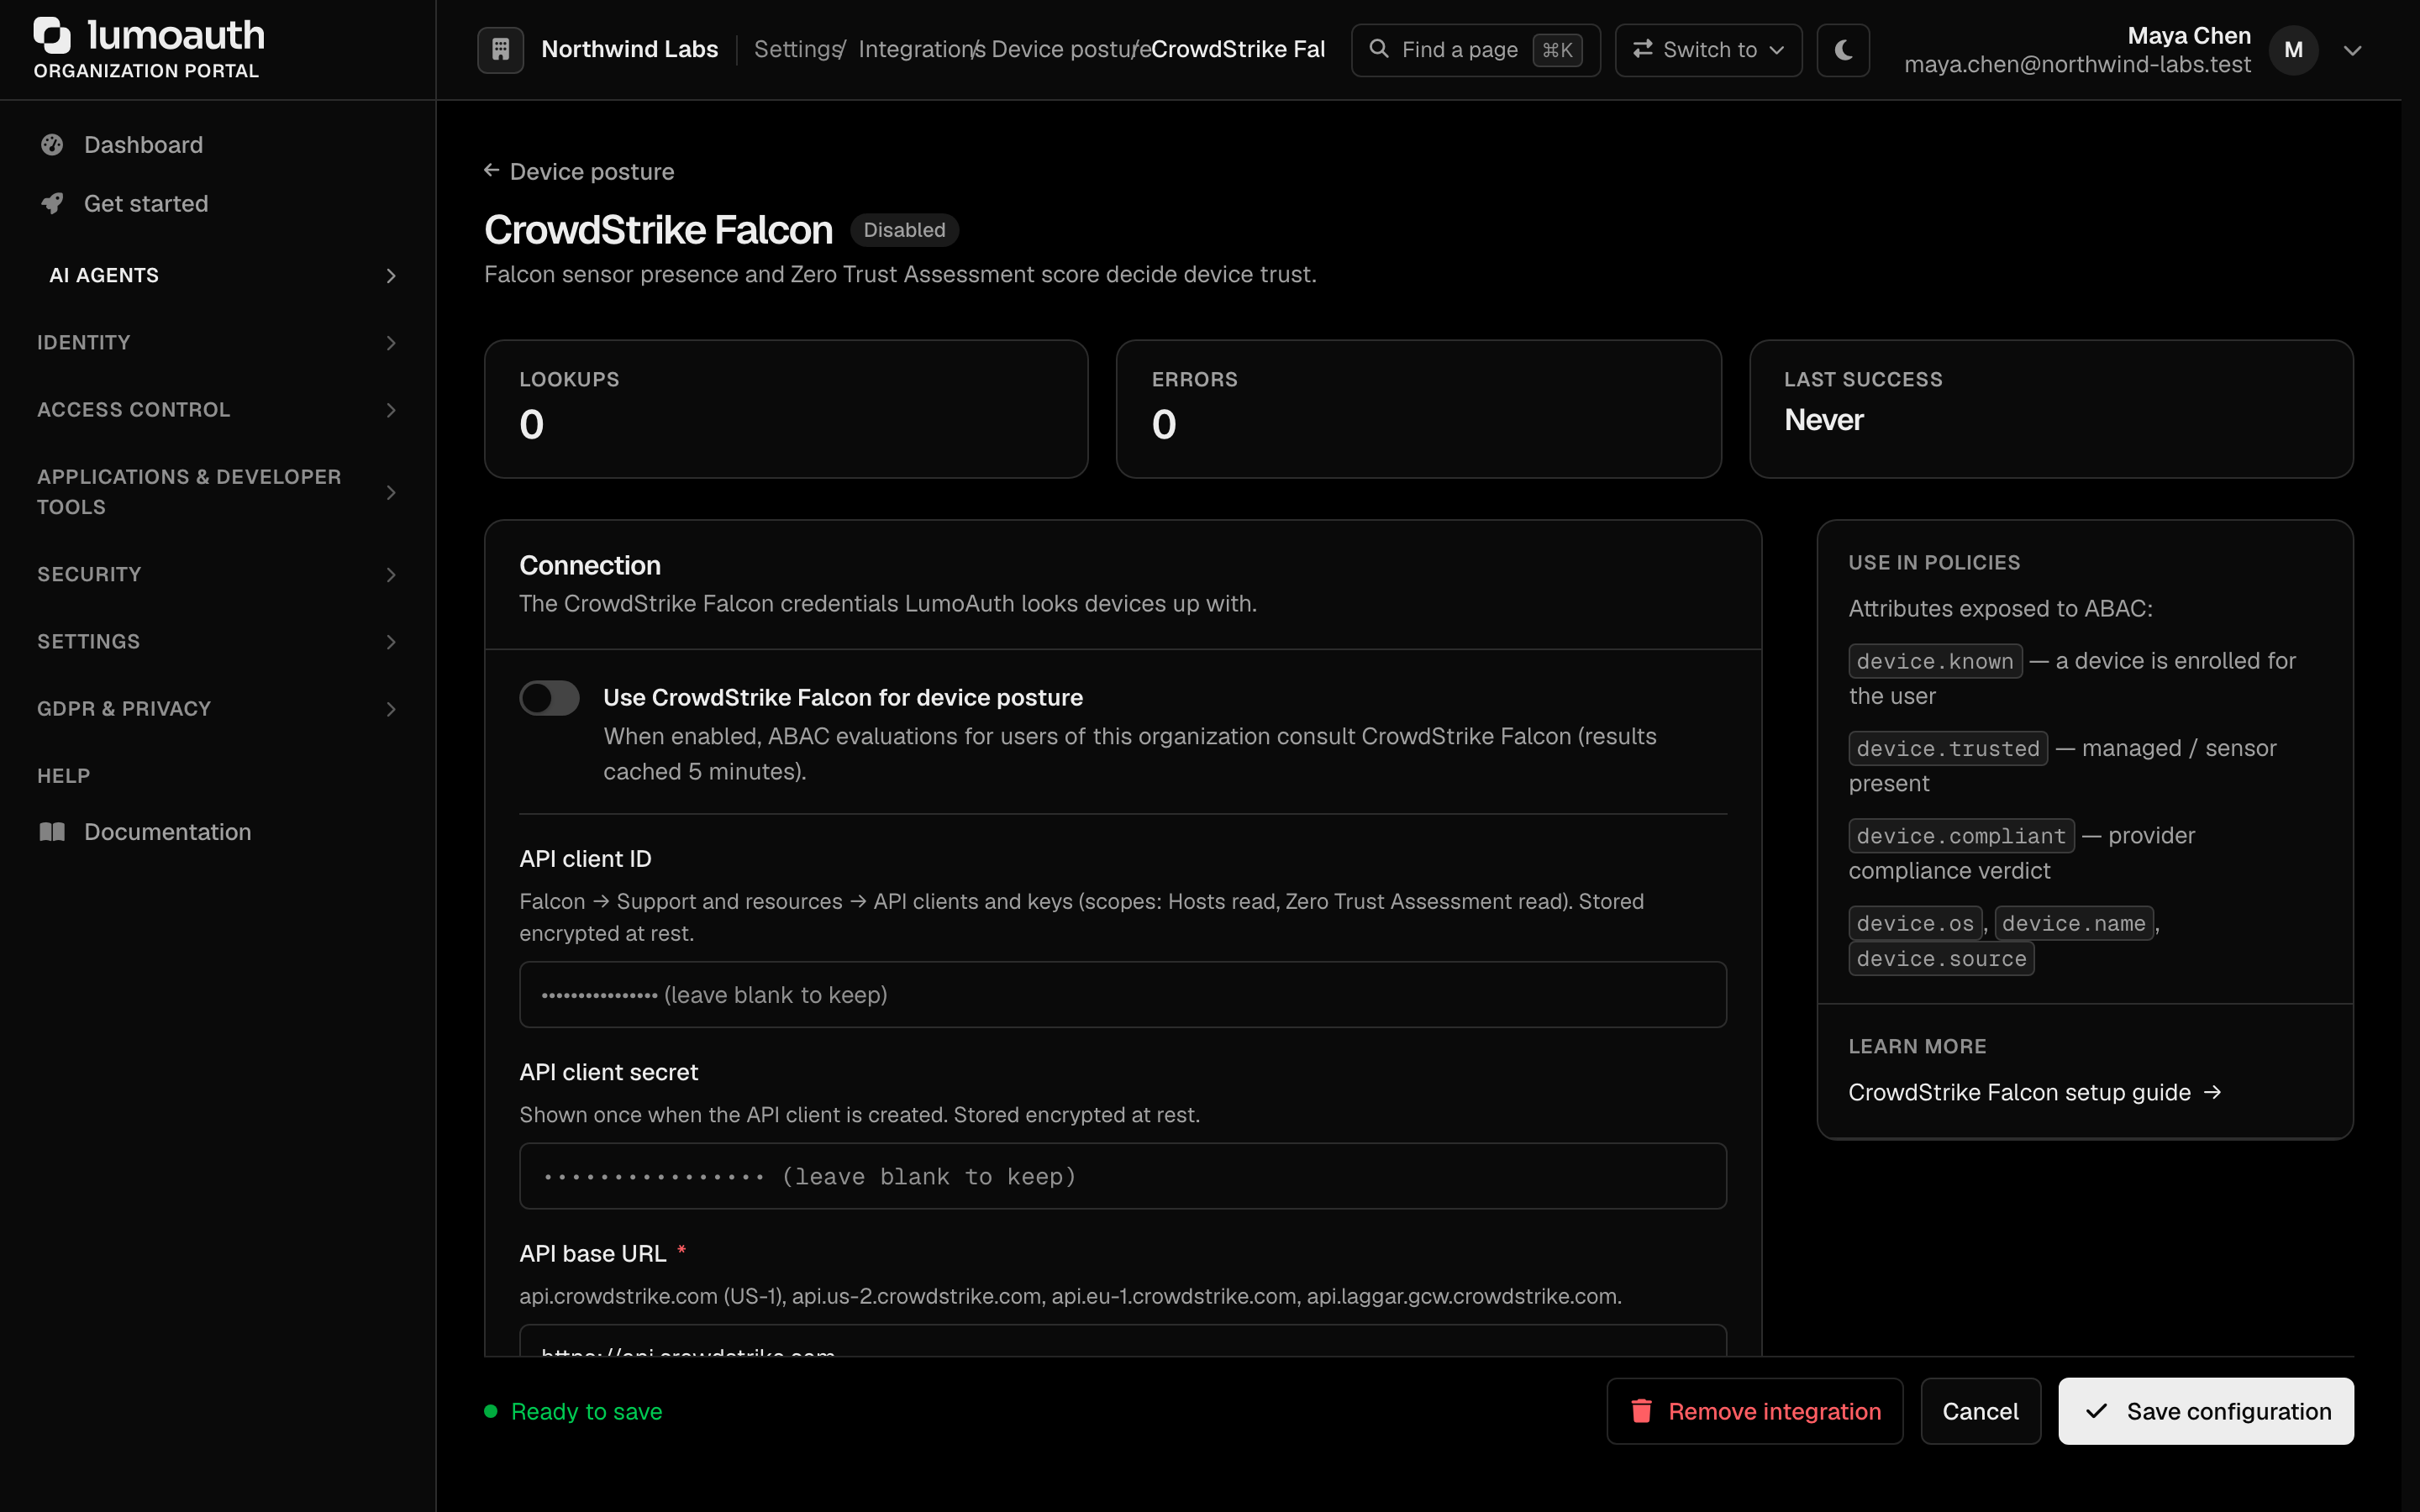Click the trash icon on Remove integration
2420x1512 pixels.
(x=1642, y=1411)
